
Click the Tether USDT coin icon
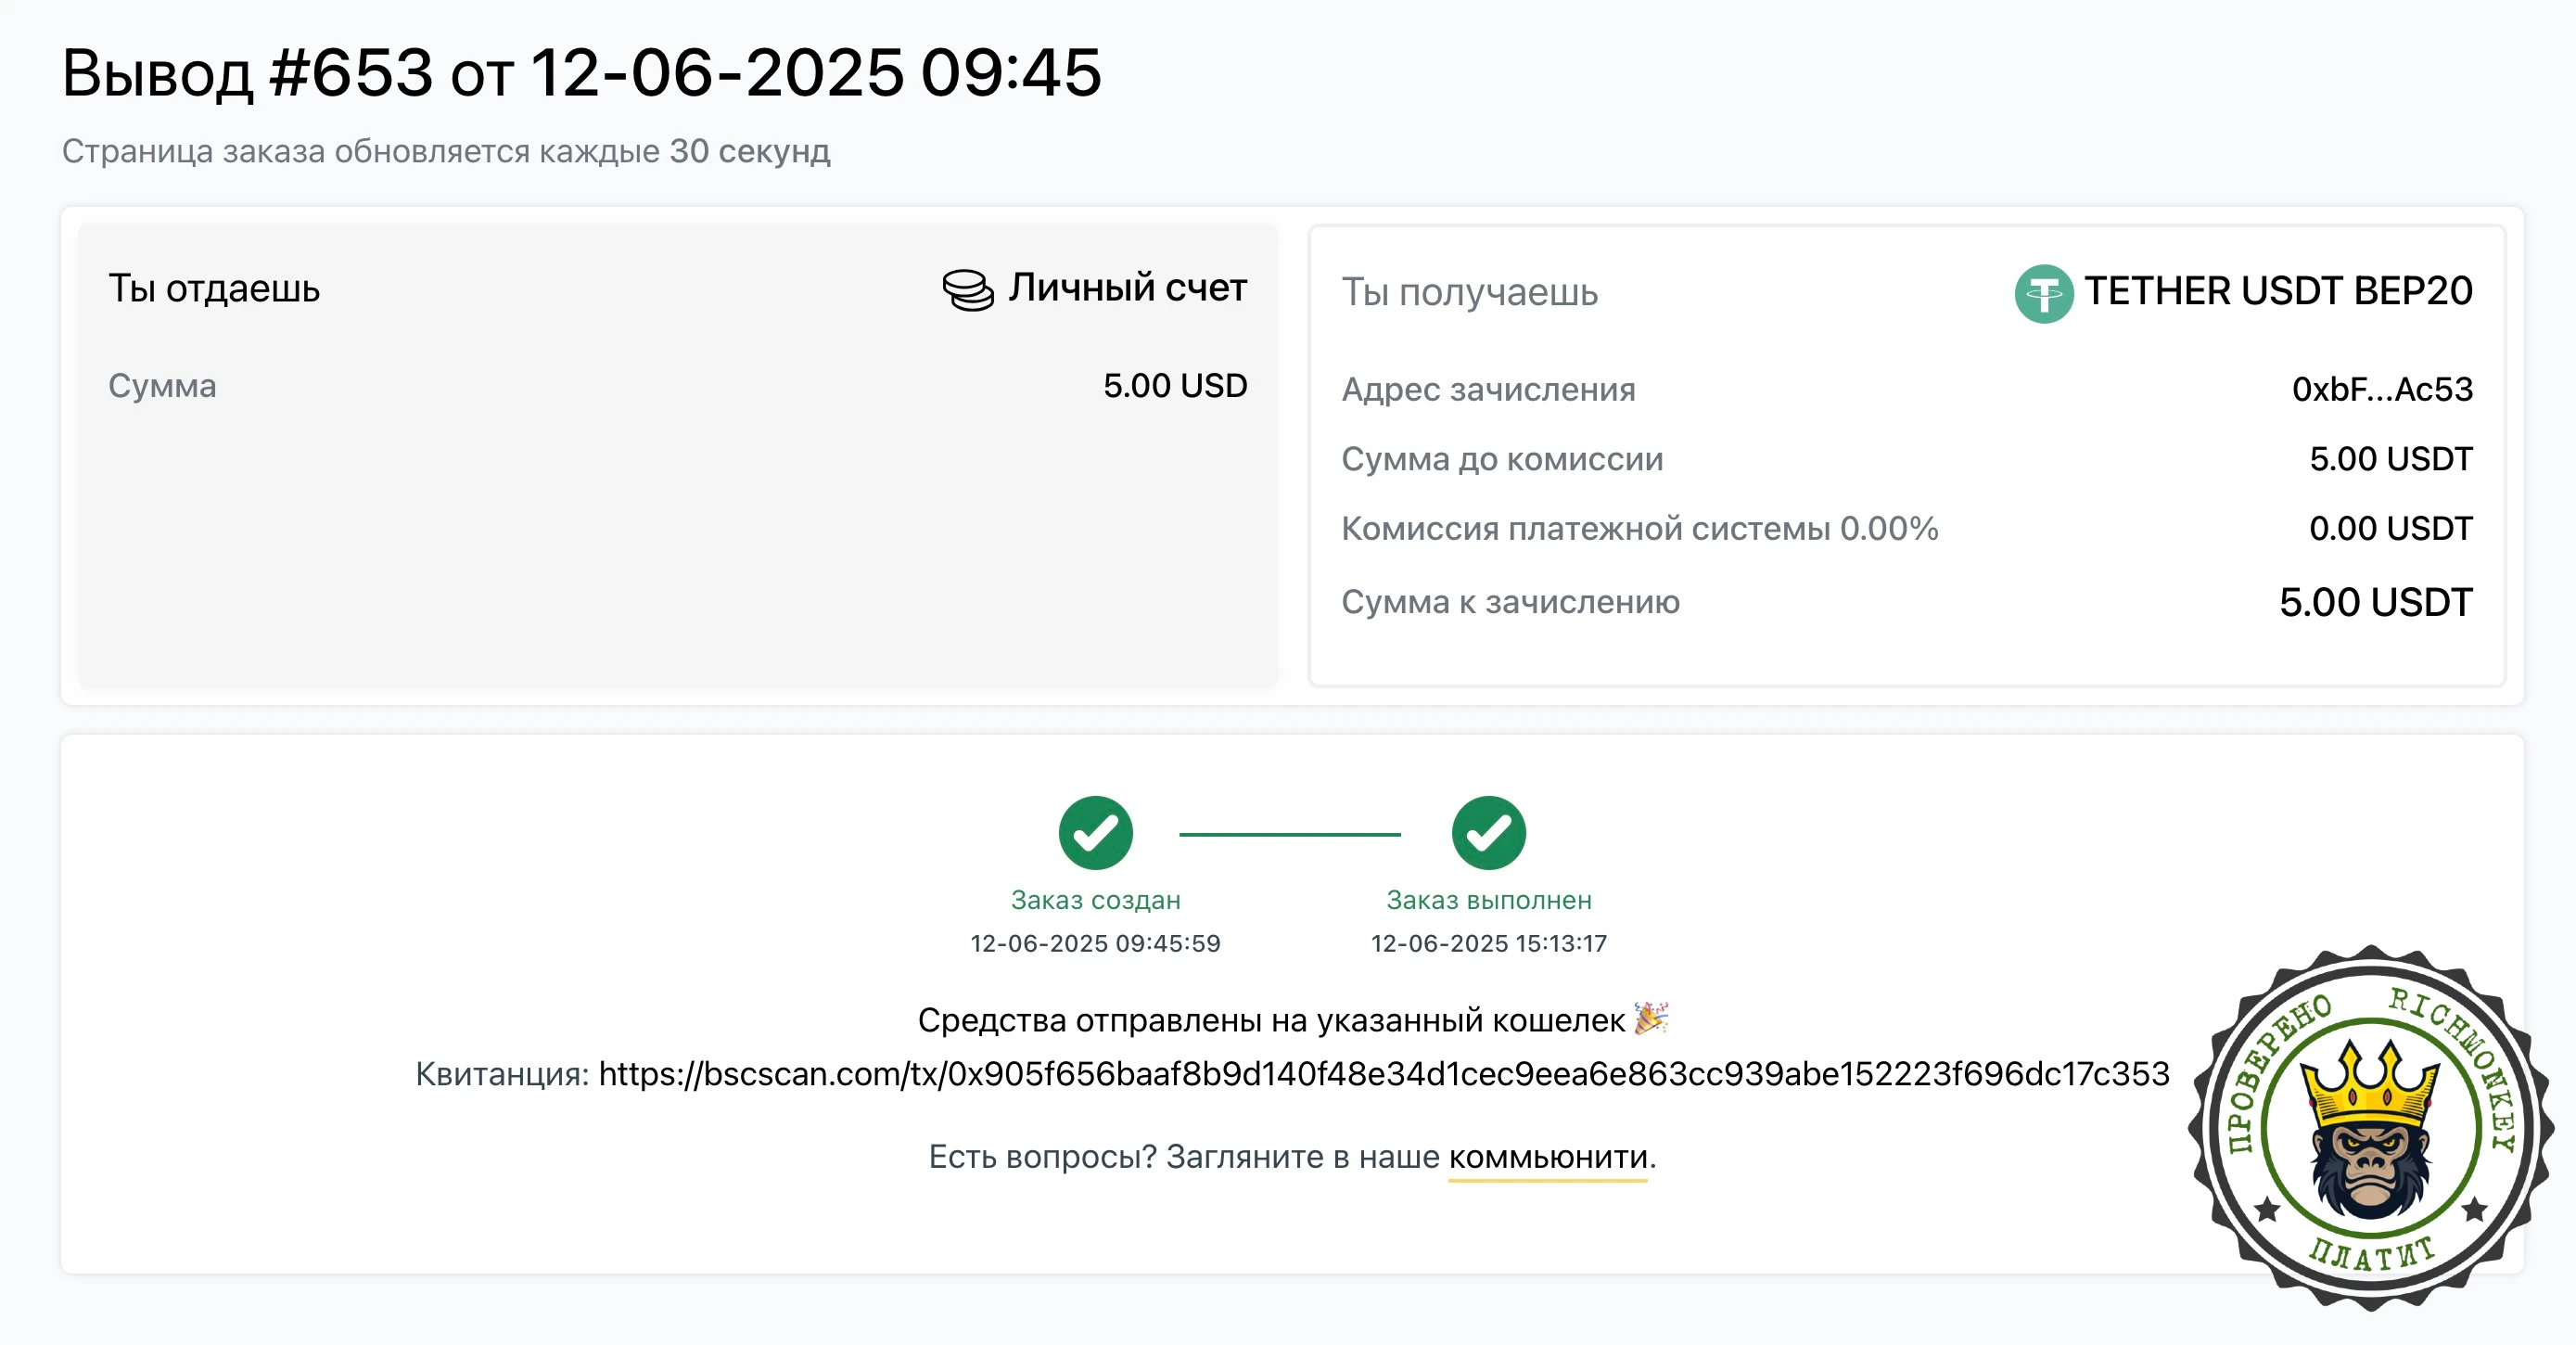click(x=2043, y=293)
